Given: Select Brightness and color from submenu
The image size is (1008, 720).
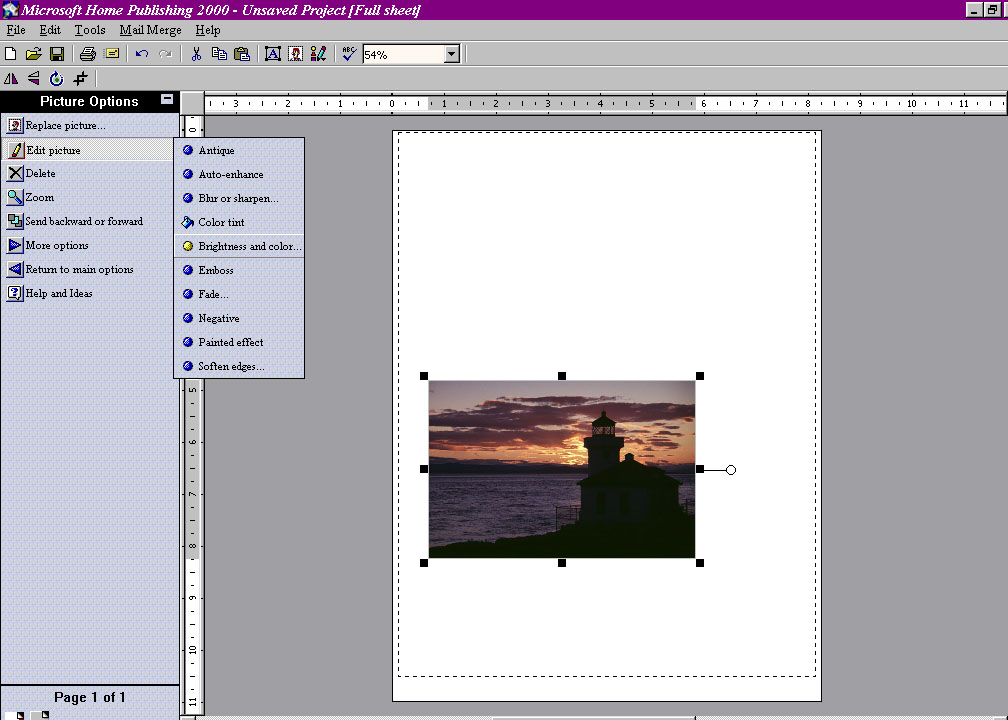Looking at the screenshot, I should [248, 246].
